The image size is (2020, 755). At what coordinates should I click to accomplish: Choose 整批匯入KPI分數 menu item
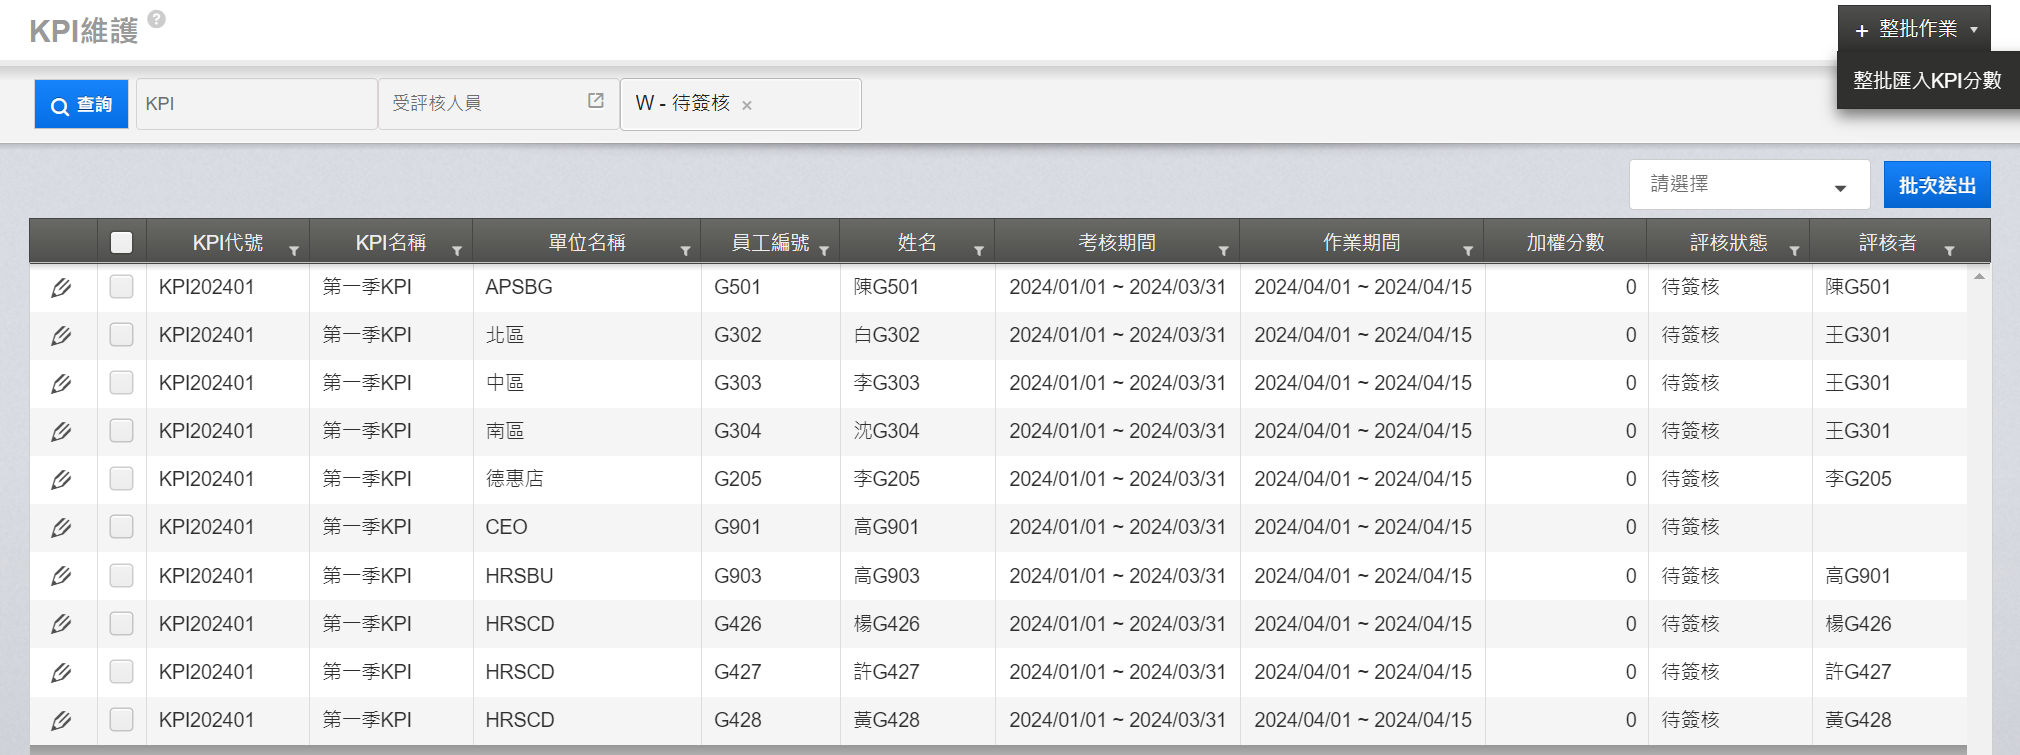1927,81
